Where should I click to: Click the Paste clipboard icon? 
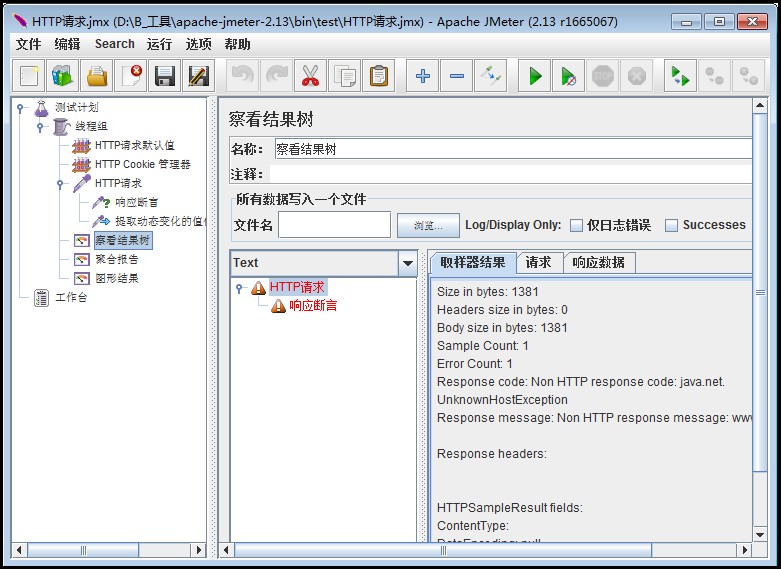(x=379, y=76)
